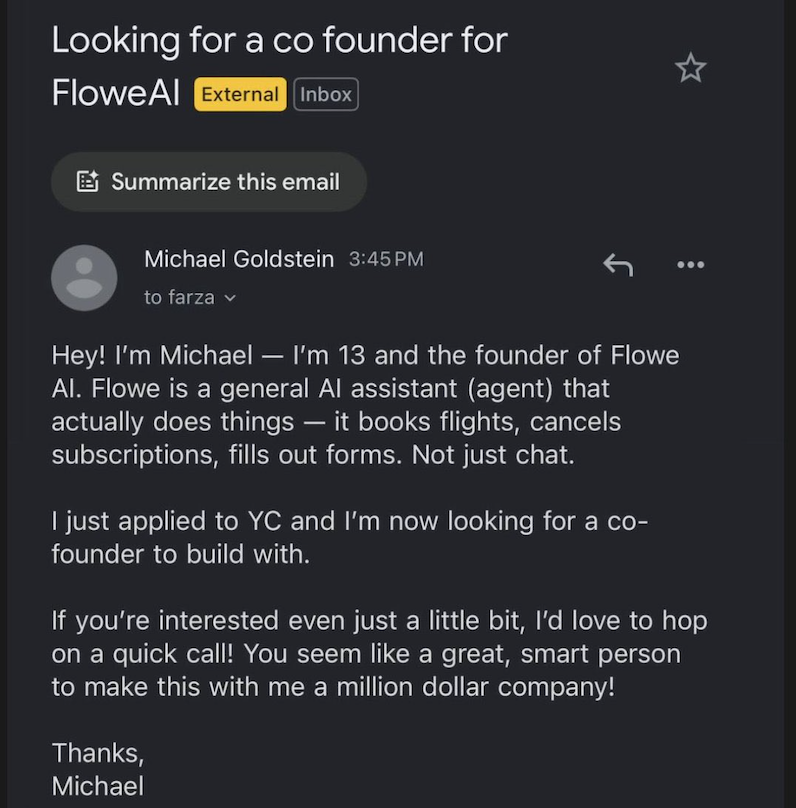The height and width of the screenshot is (808, 796).
Task: Click the paragraph starting 'Hey! I'm Michael'
Action: click(x=365, y=405)
